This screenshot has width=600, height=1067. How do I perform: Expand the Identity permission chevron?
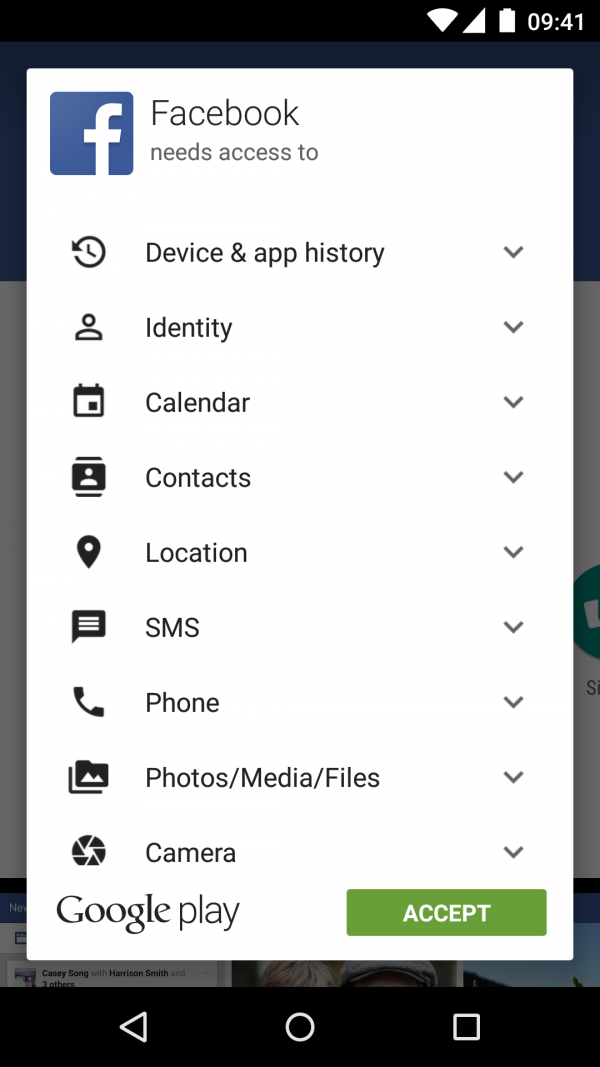[513, 327]
